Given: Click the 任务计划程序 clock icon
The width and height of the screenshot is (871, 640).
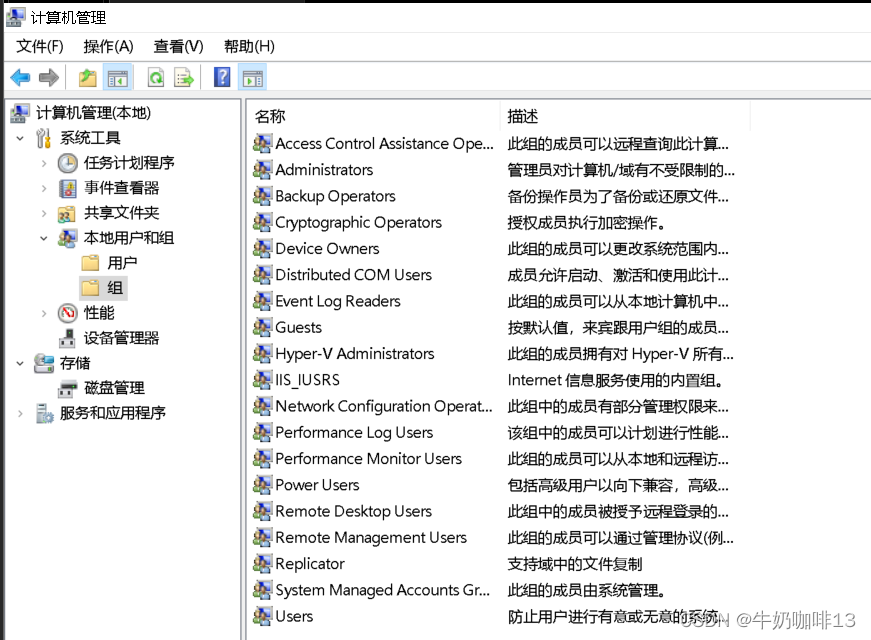Looking at the screenshot, I should pyautogui.click(x=68, y=163).
